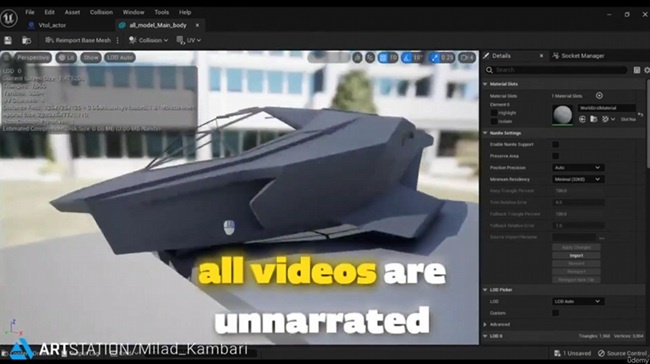This screenshot has height=364, width=650.
Task: Open the viewport options hamburger menu
Action: click(x=6, y=58)
